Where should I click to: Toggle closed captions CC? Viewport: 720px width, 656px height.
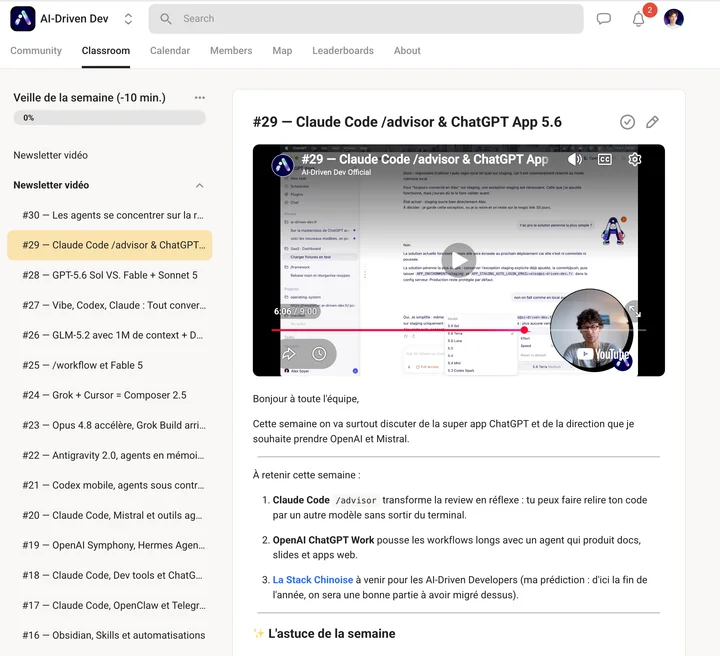(x=605, y=159)
